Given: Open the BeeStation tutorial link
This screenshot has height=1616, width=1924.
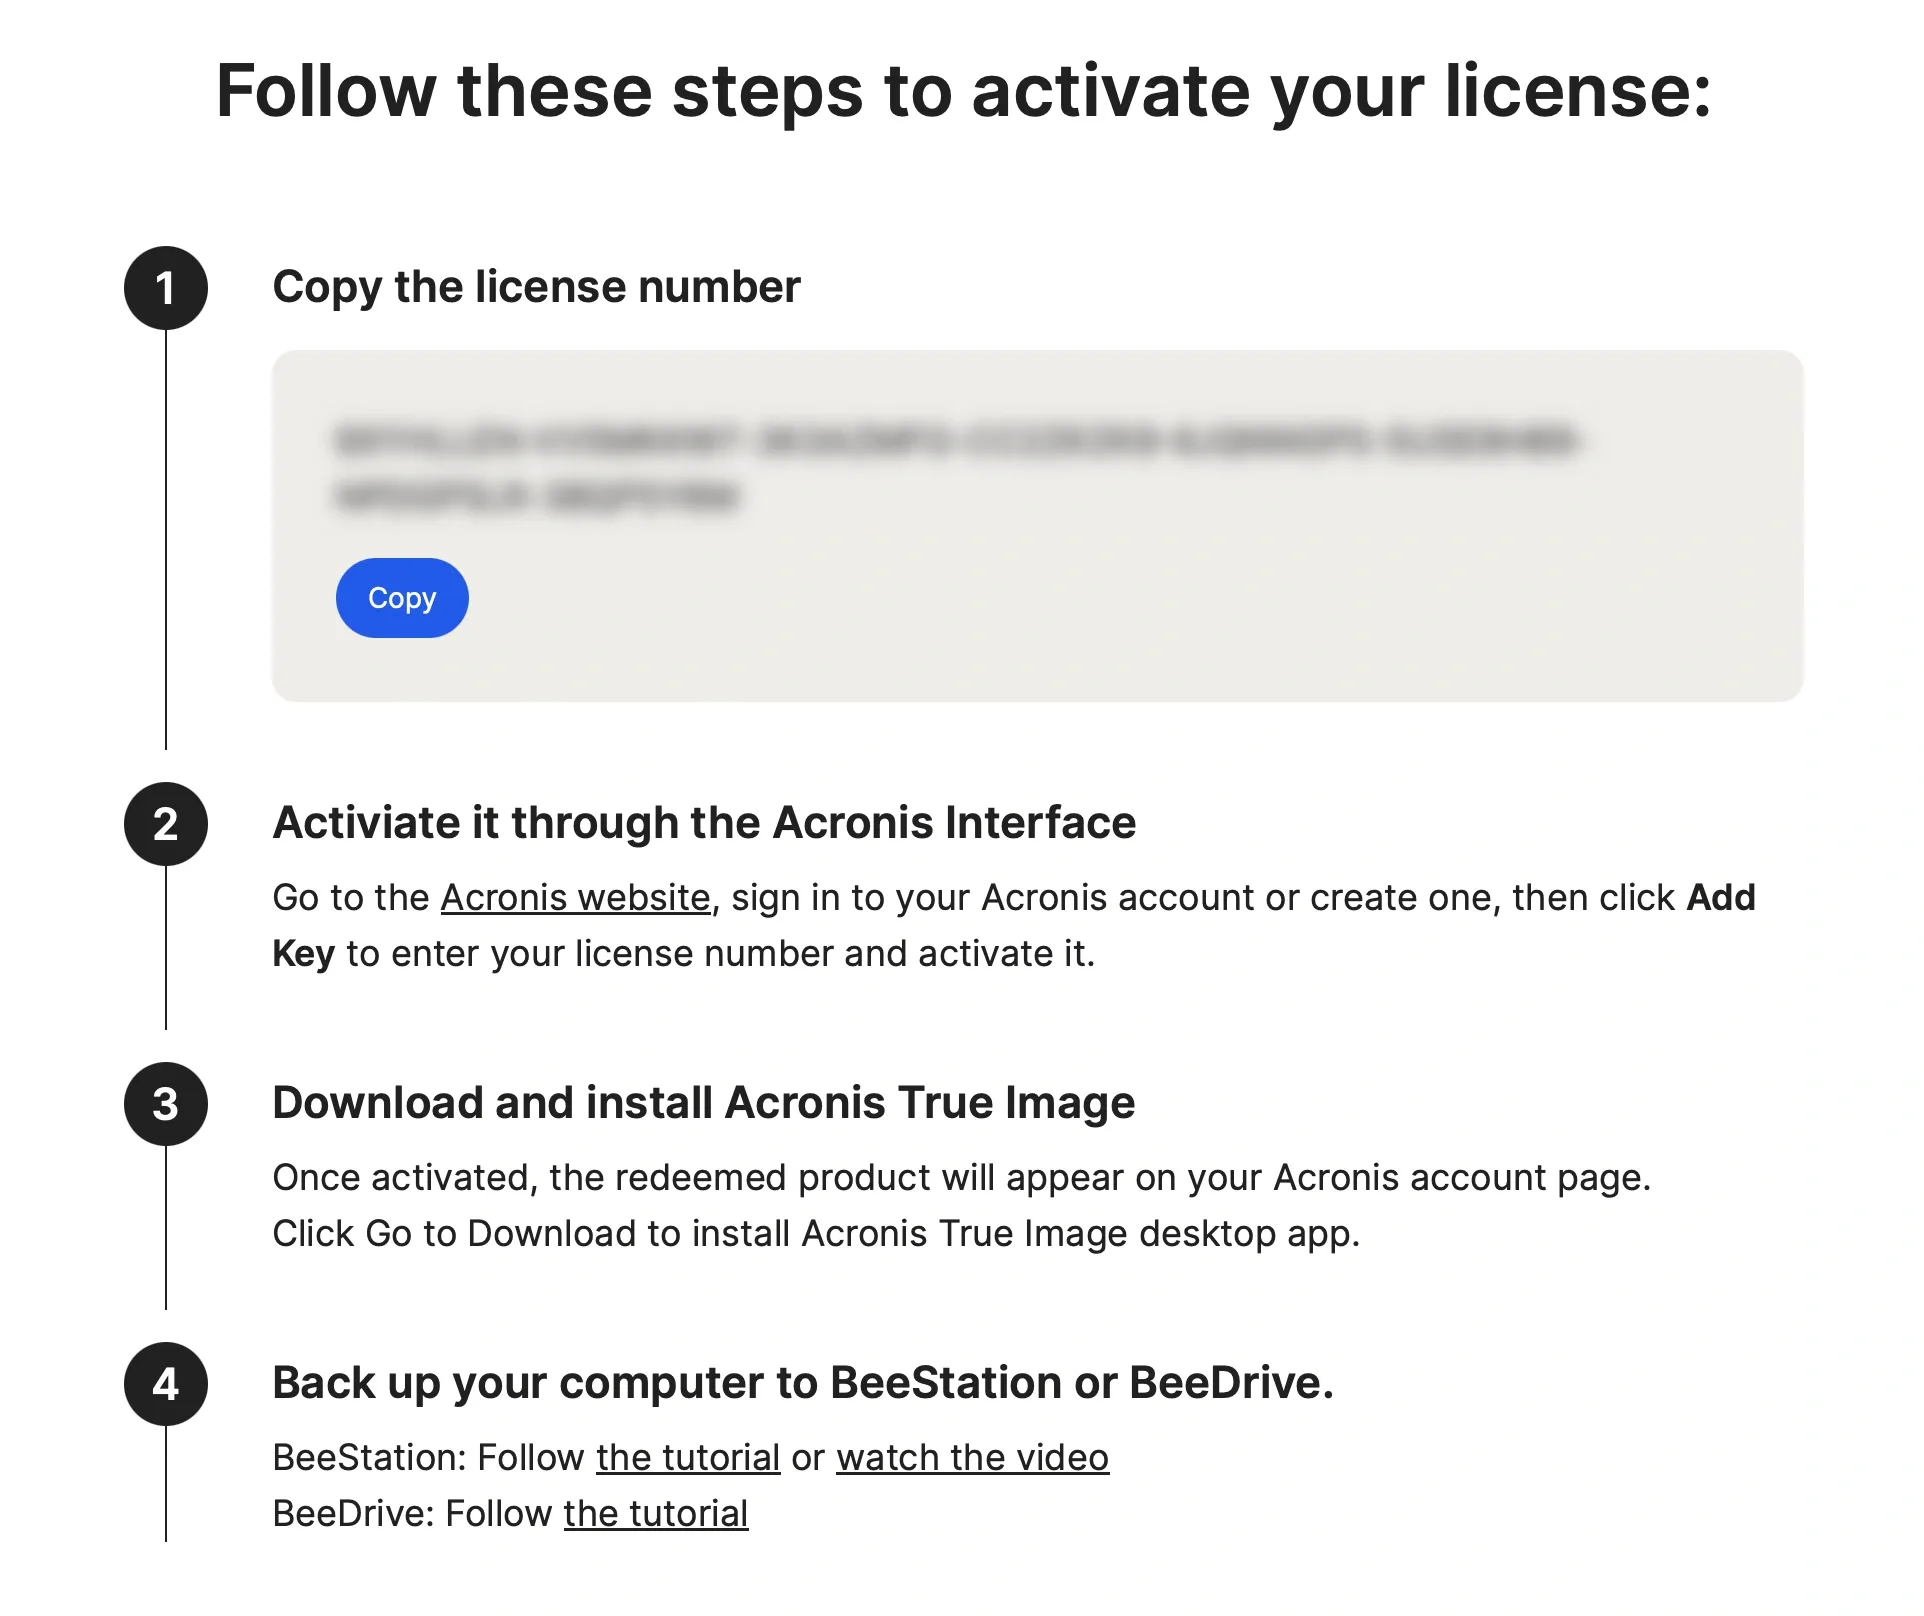Looking at the screenshot, I should point(688,1458).
